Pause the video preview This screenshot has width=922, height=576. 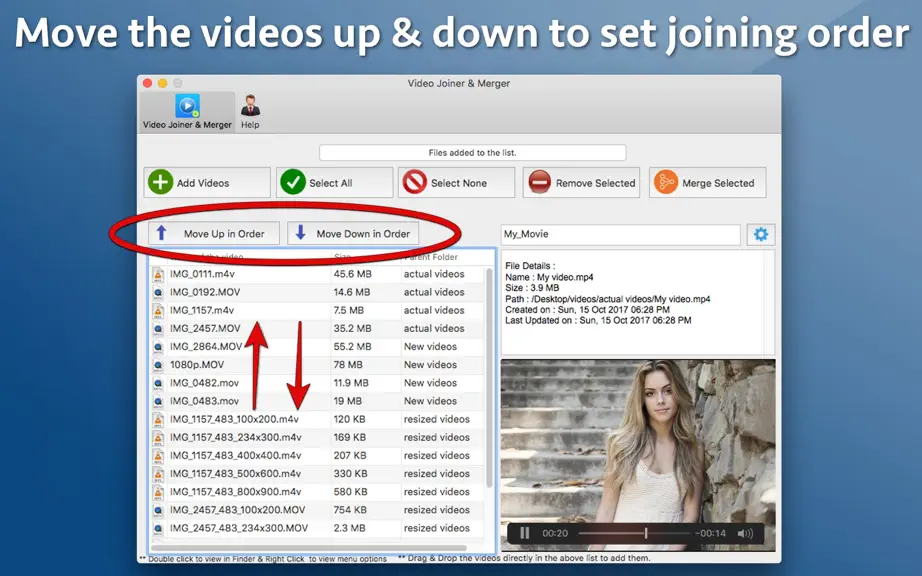(525, 533)
